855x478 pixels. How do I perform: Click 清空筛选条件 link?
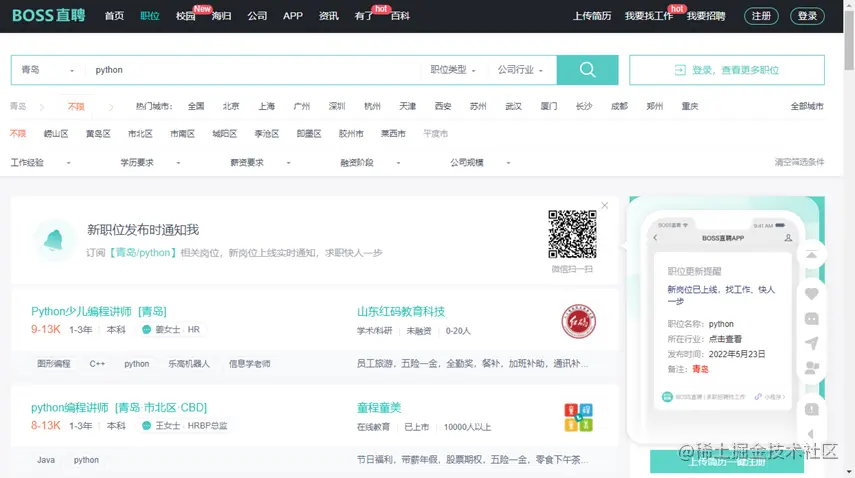[x=799, y=162]
